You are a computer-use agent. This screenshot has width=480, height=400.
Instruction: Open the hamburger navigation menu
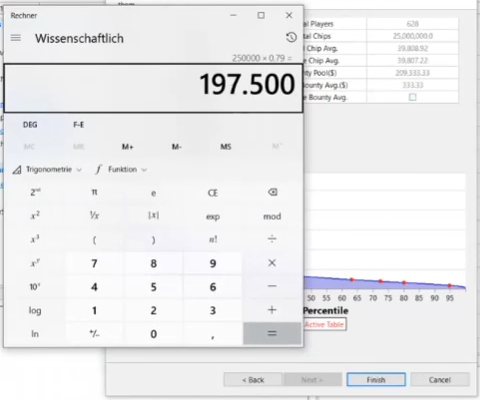point(16,38)
